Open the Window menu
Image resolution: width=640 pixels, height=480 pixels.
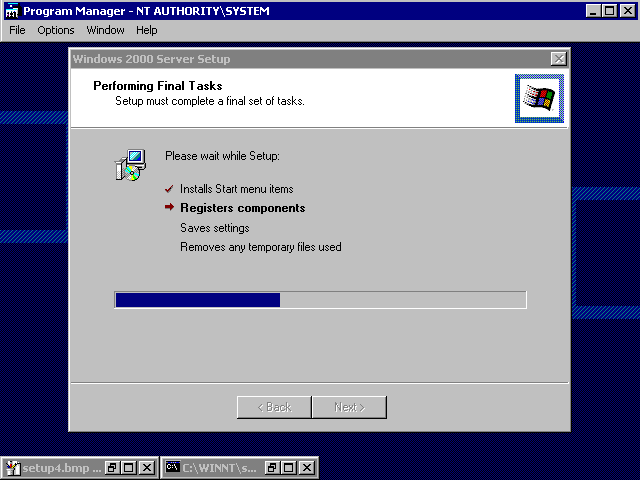tap(105, 30)
